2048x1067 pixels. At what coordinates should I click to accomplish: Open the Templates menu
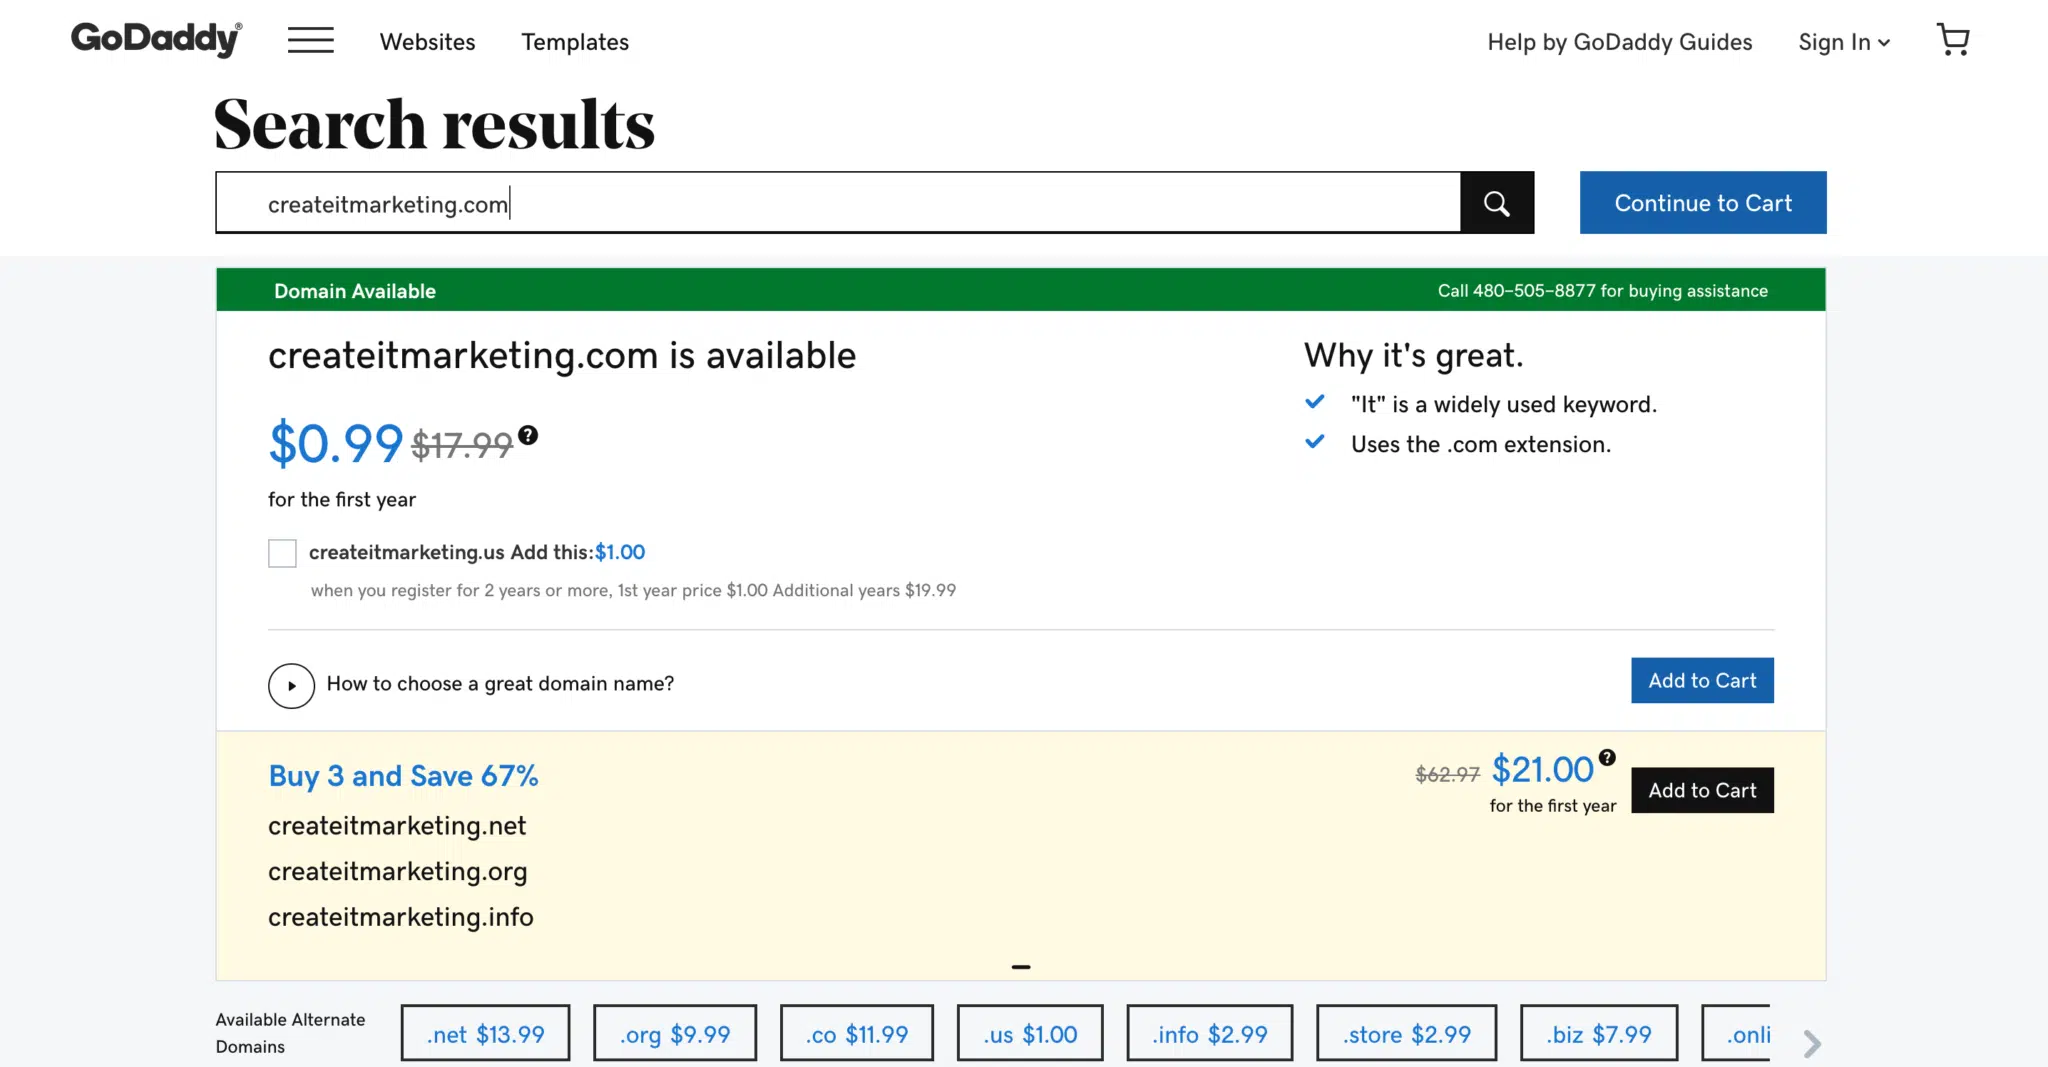click(x=575, y=42)
